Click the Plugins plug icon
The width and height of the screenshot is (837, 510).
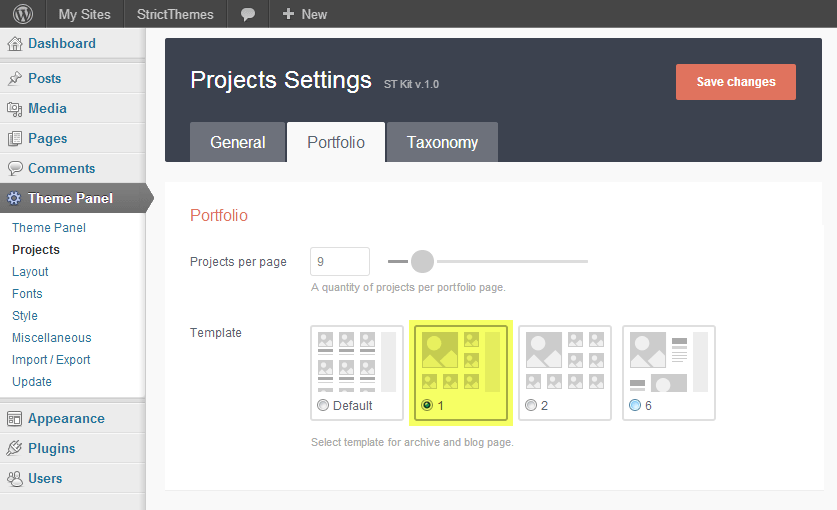[15, 449]
